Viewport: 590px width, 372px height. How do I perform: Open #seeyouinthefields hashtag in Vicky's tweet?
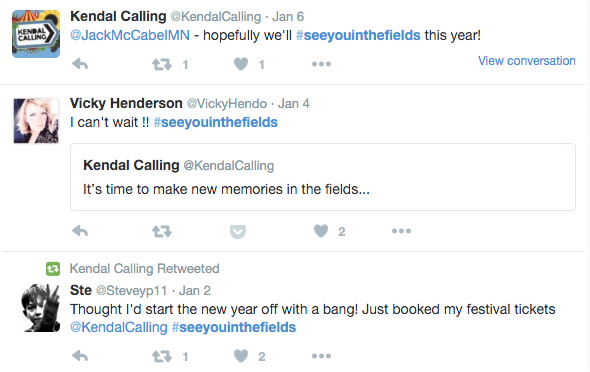coord(216,122)
